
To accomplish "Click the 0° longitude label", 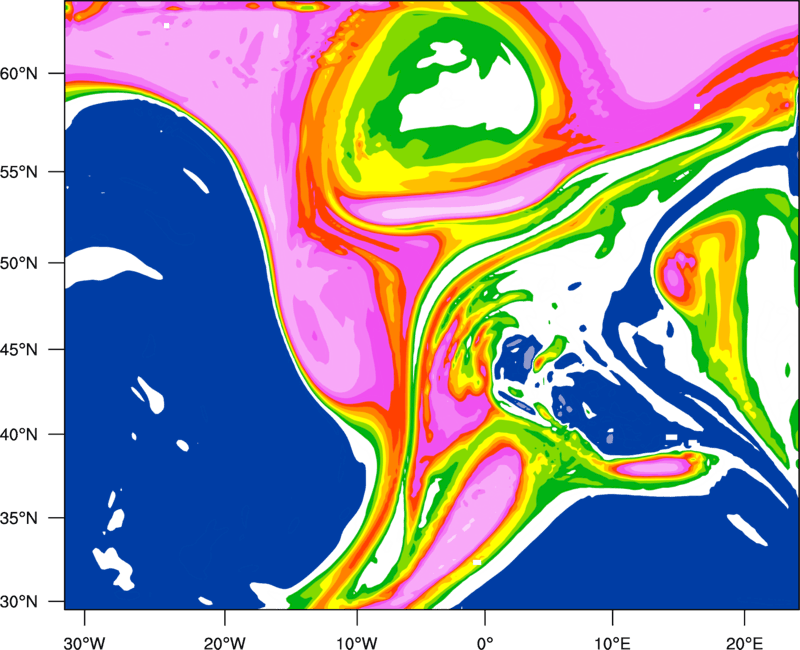I will [x=485, y=643].
